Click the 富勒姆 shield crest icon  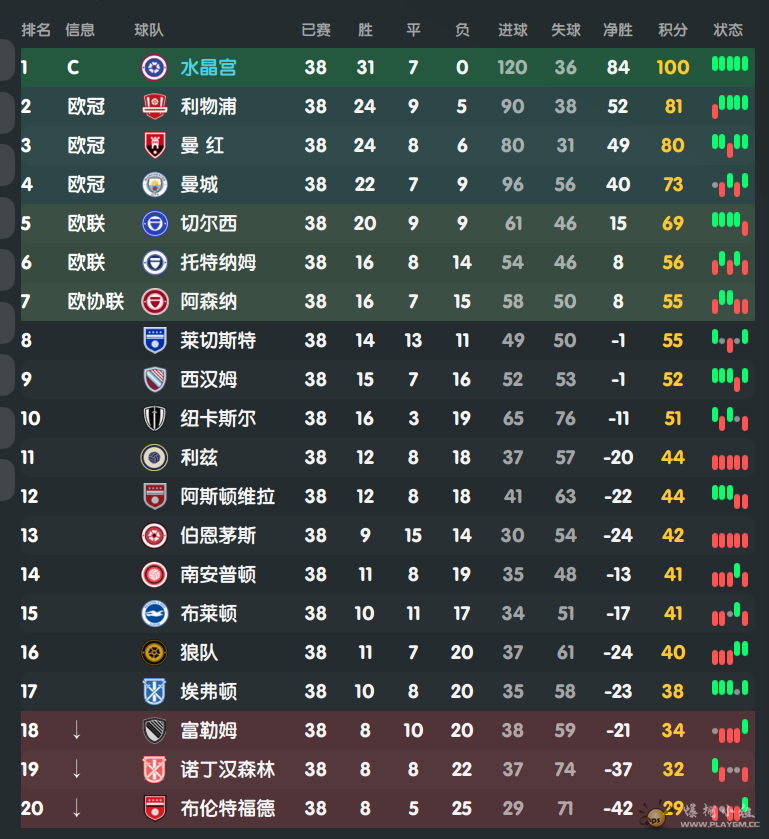[x=155, y=730]
